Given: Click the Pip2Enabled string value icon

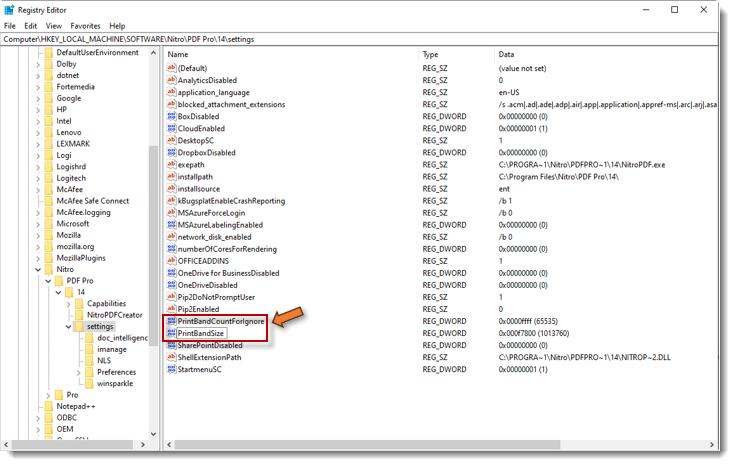Looking at the screenshot, I should point(172,309).
